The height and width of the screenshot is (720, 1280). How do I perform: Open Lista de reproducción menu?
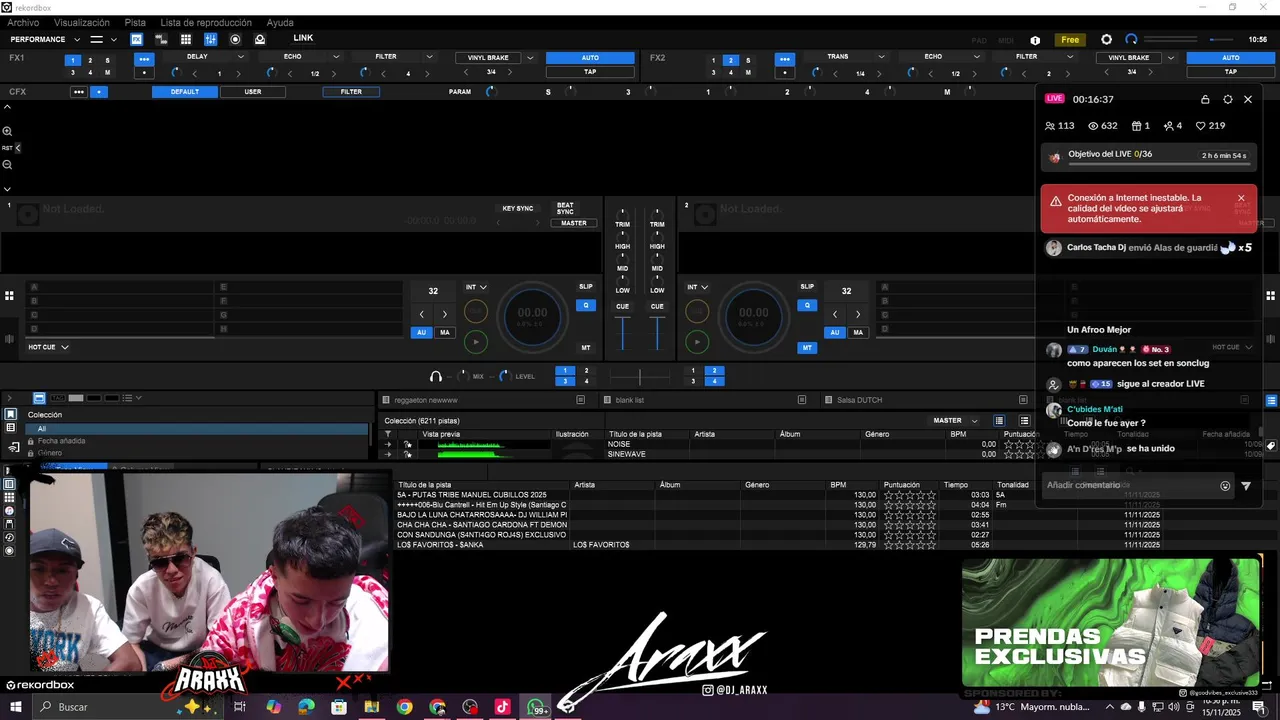coord(206,22)
